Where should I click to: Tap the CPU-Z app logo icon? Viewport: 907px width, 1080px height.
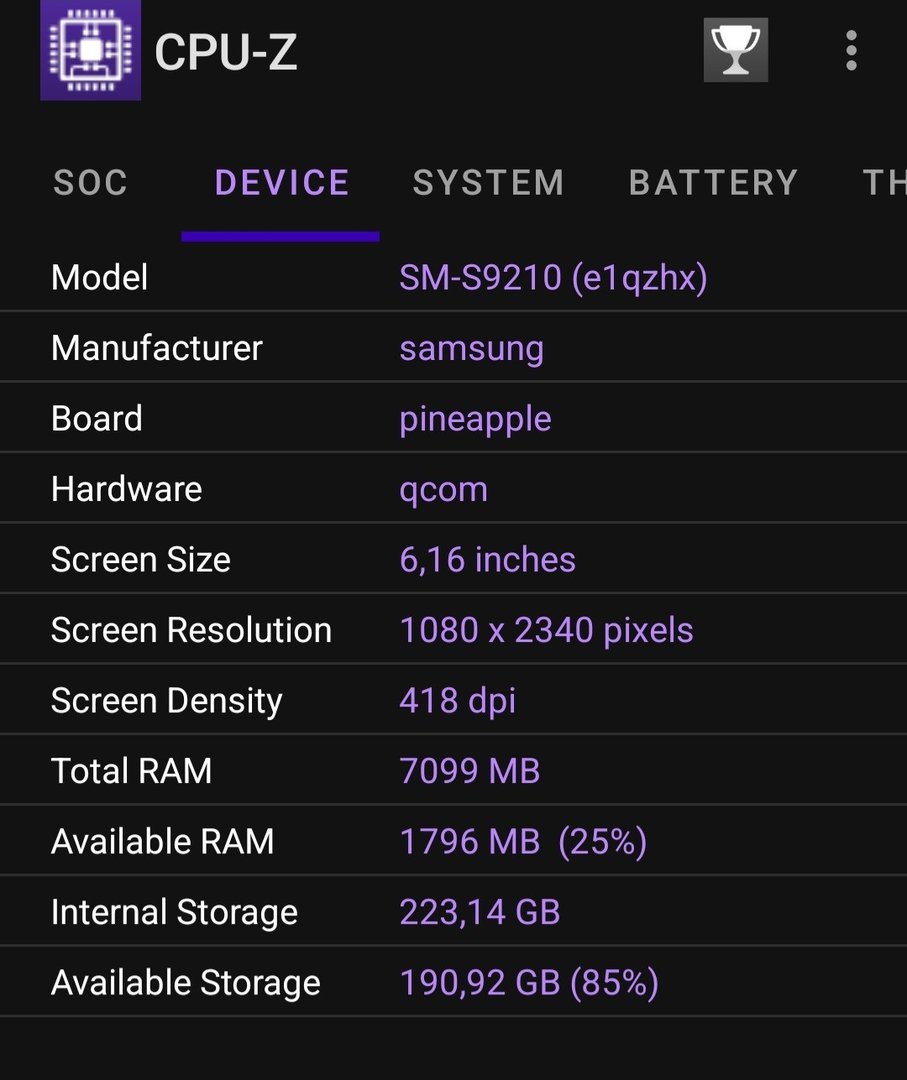pos(90,50)
